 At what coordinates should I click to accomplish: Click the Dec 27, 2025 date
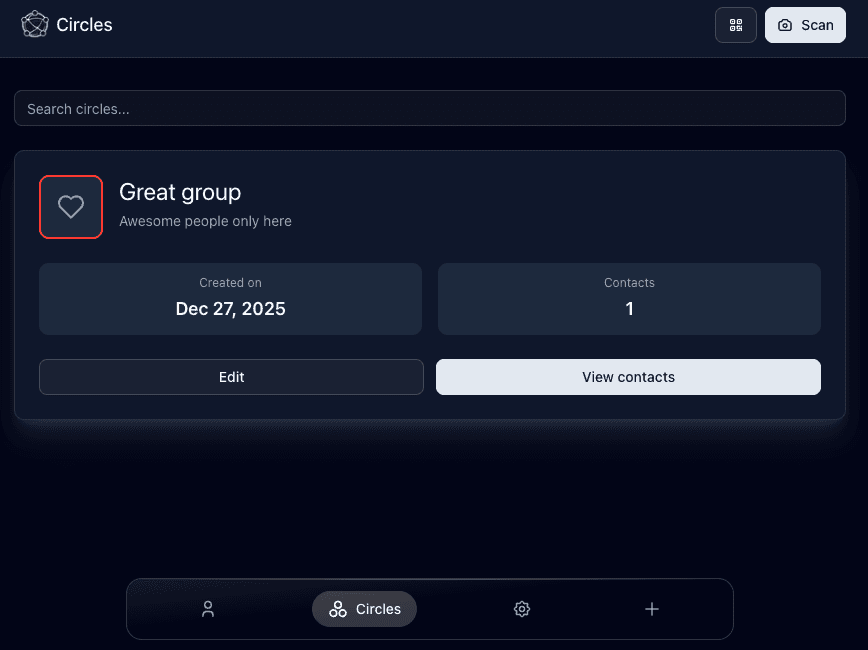click(230, 309)
